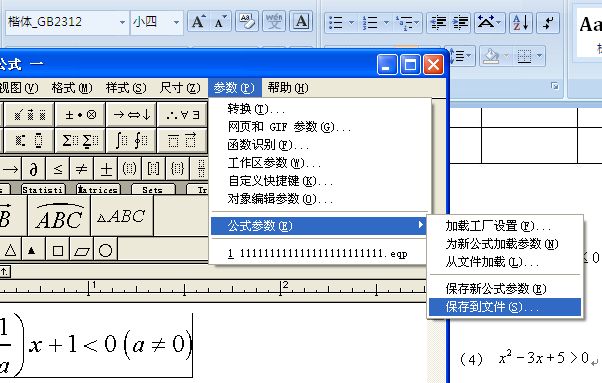Switch to the Sets tab
This screenshot has height=383, width=602.
point(152,190)
